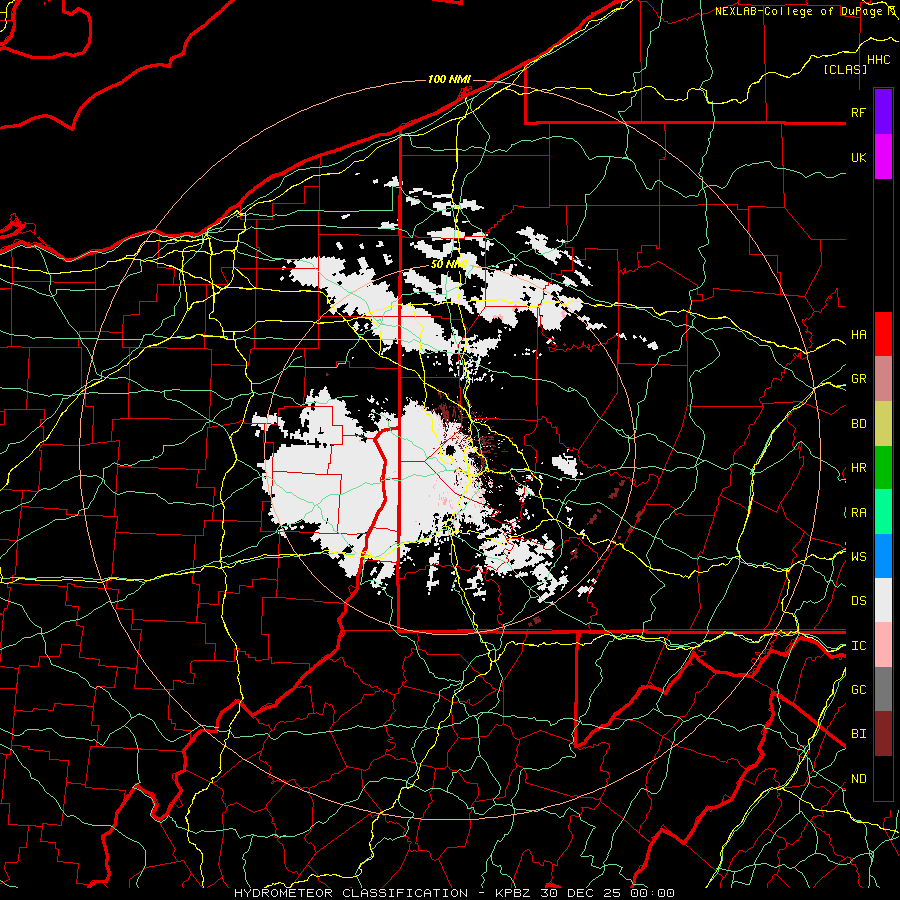Click the WS legend label

858,556
